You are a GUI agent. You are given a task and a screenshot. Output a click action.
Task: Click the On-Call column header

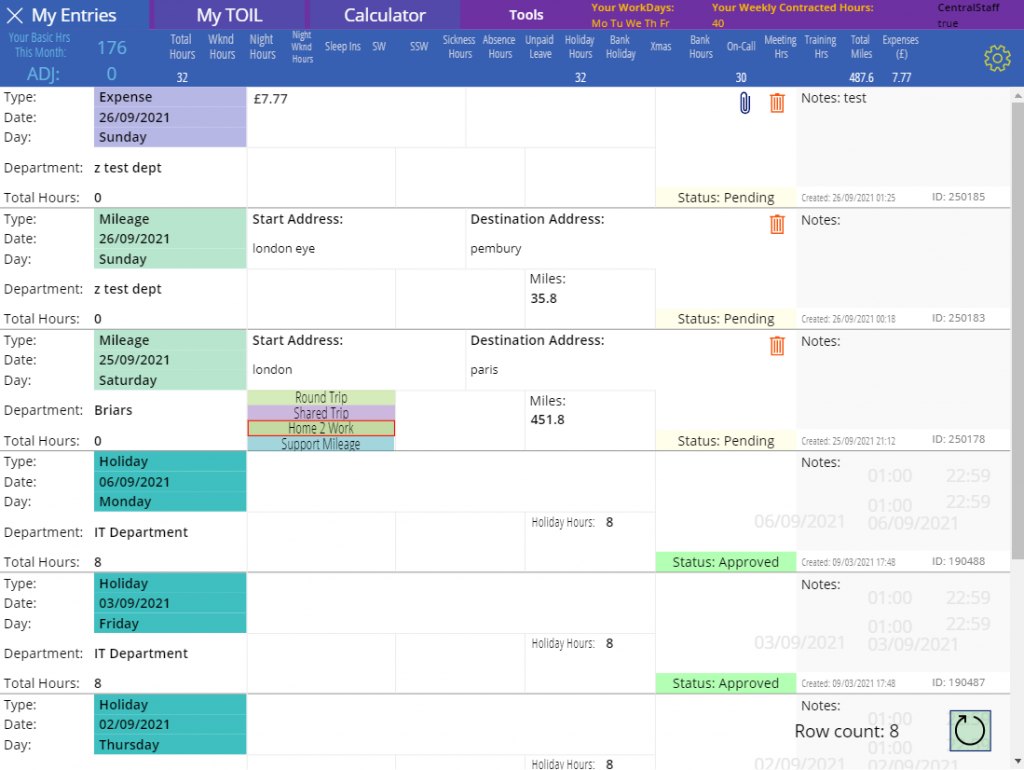click(741, 46)
